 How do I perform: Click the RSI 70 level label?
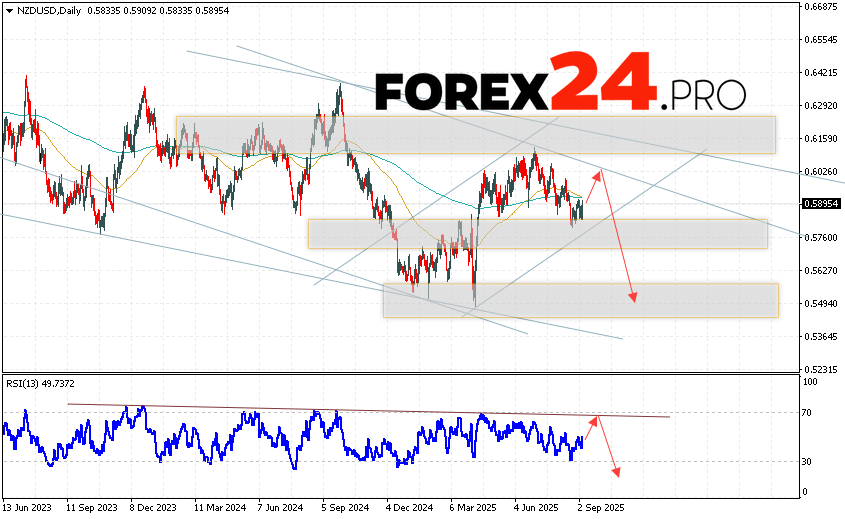coord(805,412)
